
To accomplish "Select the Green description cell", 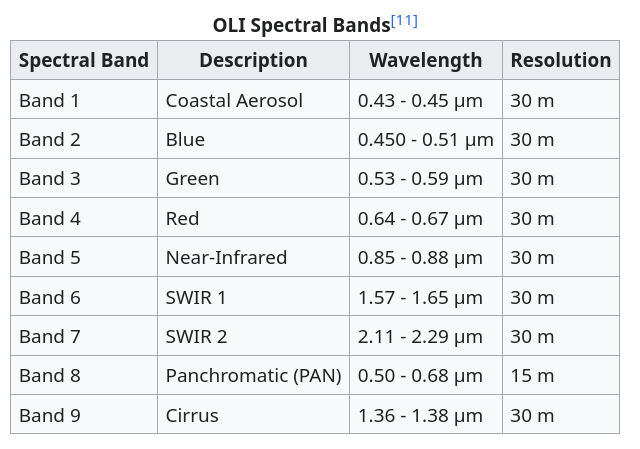I will pos(192,179).
